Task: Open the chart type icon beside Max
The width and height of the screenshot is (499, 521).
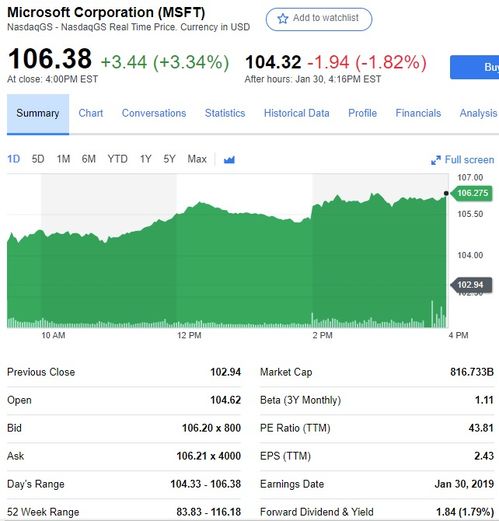Action: coord(229,160)
